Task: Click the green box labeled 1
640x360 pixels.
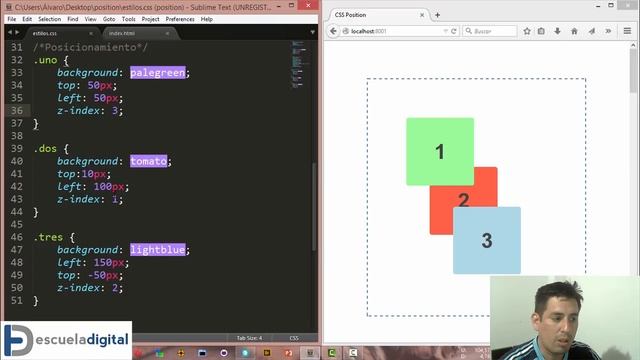Action: point(440,152)
